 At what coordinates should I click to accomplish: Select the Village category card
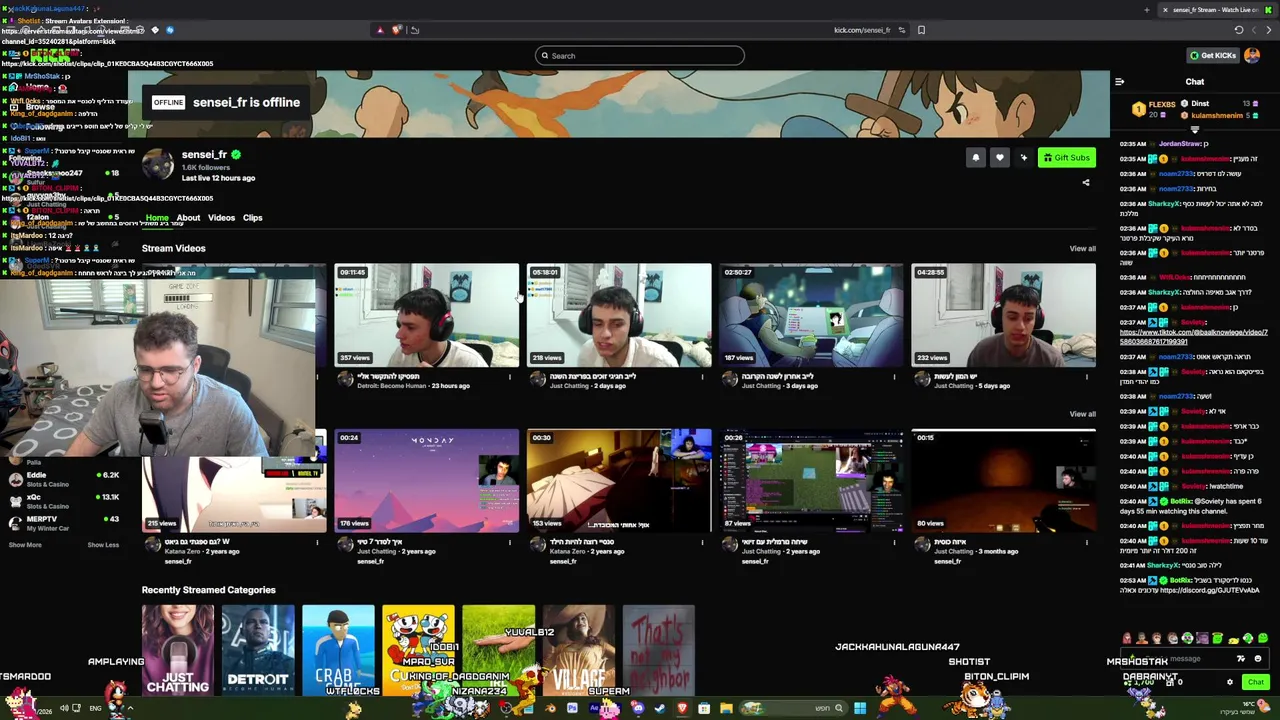(578, 650)
